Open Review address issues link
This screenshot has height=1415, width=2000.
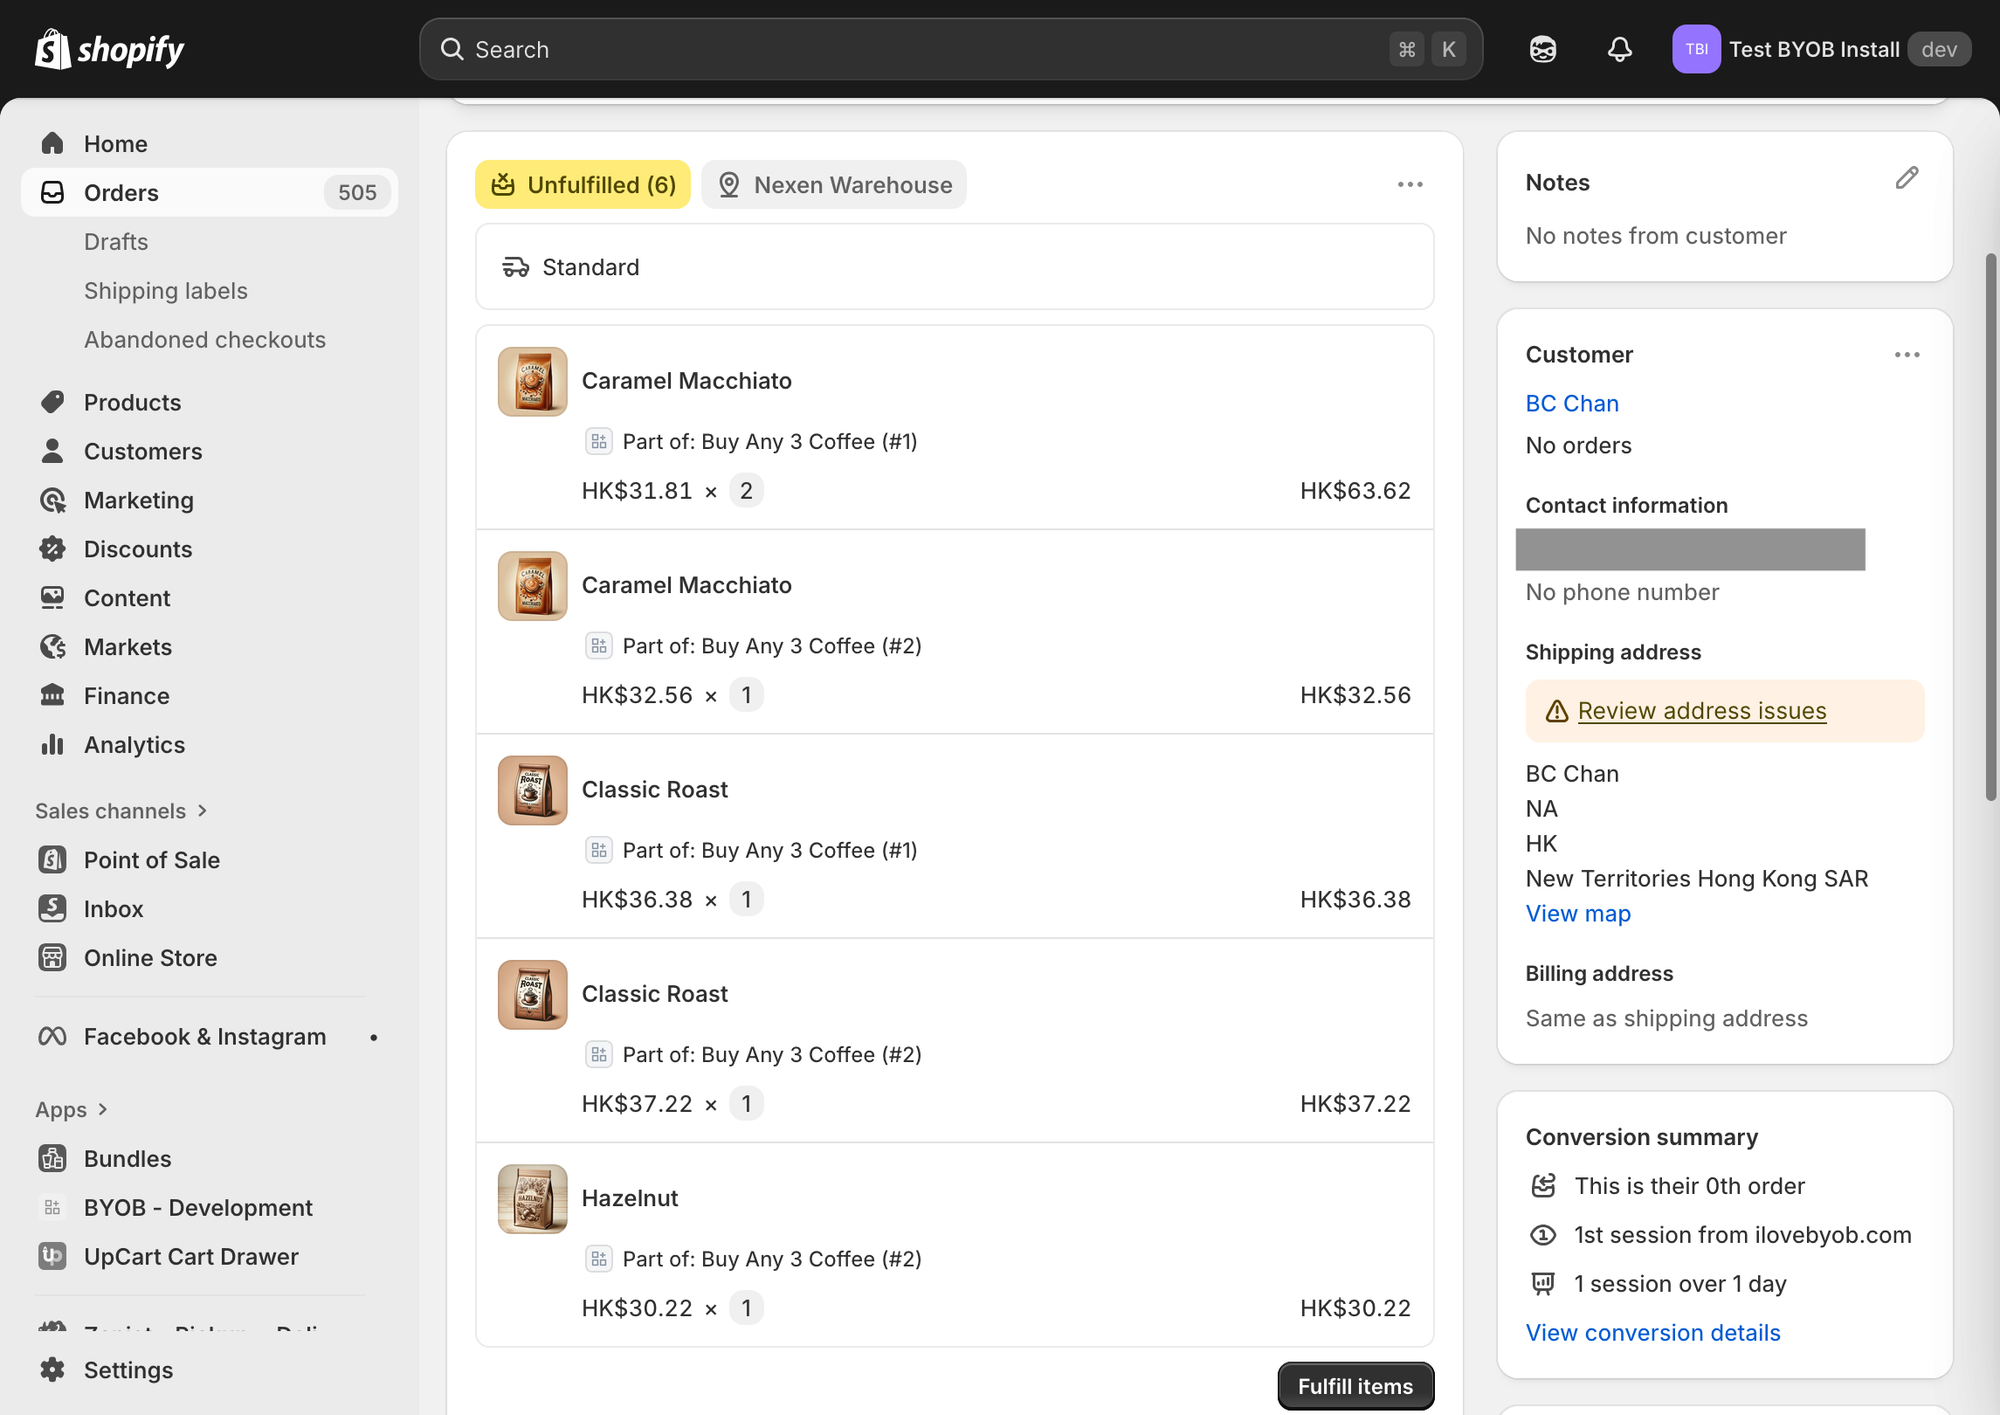[1701, 711]
